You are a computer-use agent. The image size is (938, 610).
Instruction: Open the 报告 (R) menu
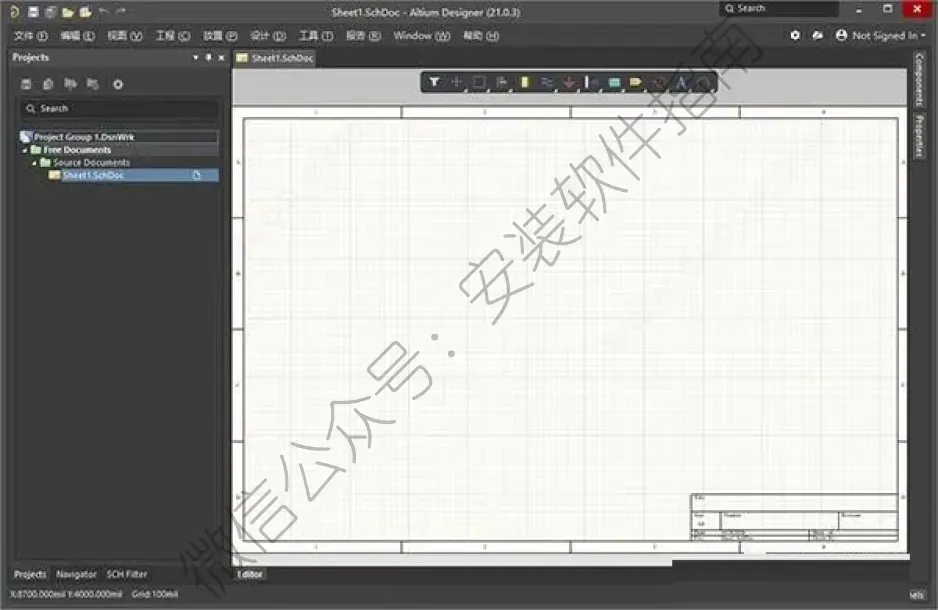click(x=363, y=36)
